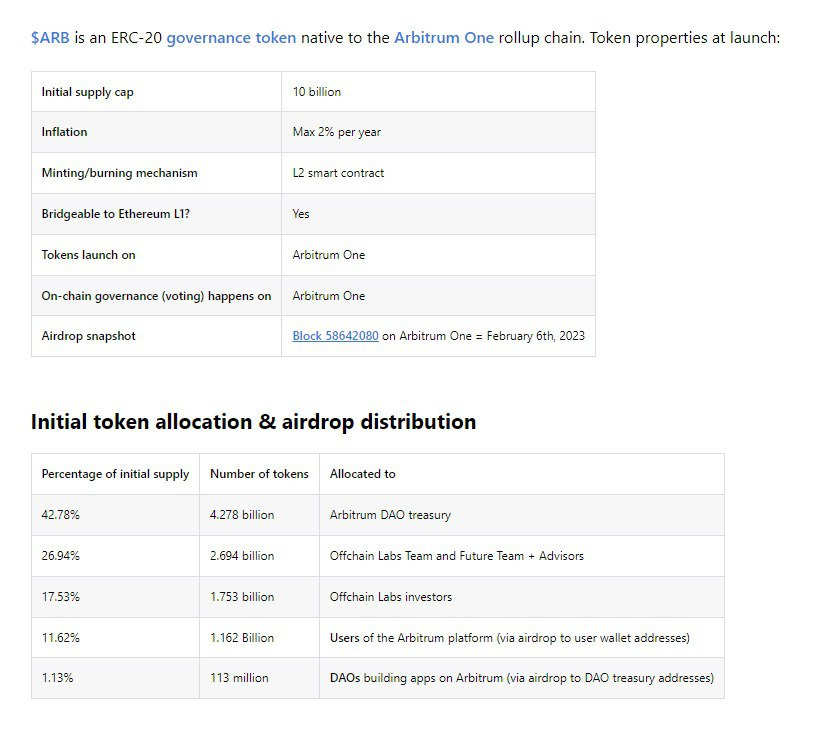Image resolution: width=837 pixels, height=734 pixels.
Task: Click 'Arbitrum One' in Tokens launch row
Action: click(328, 255)
